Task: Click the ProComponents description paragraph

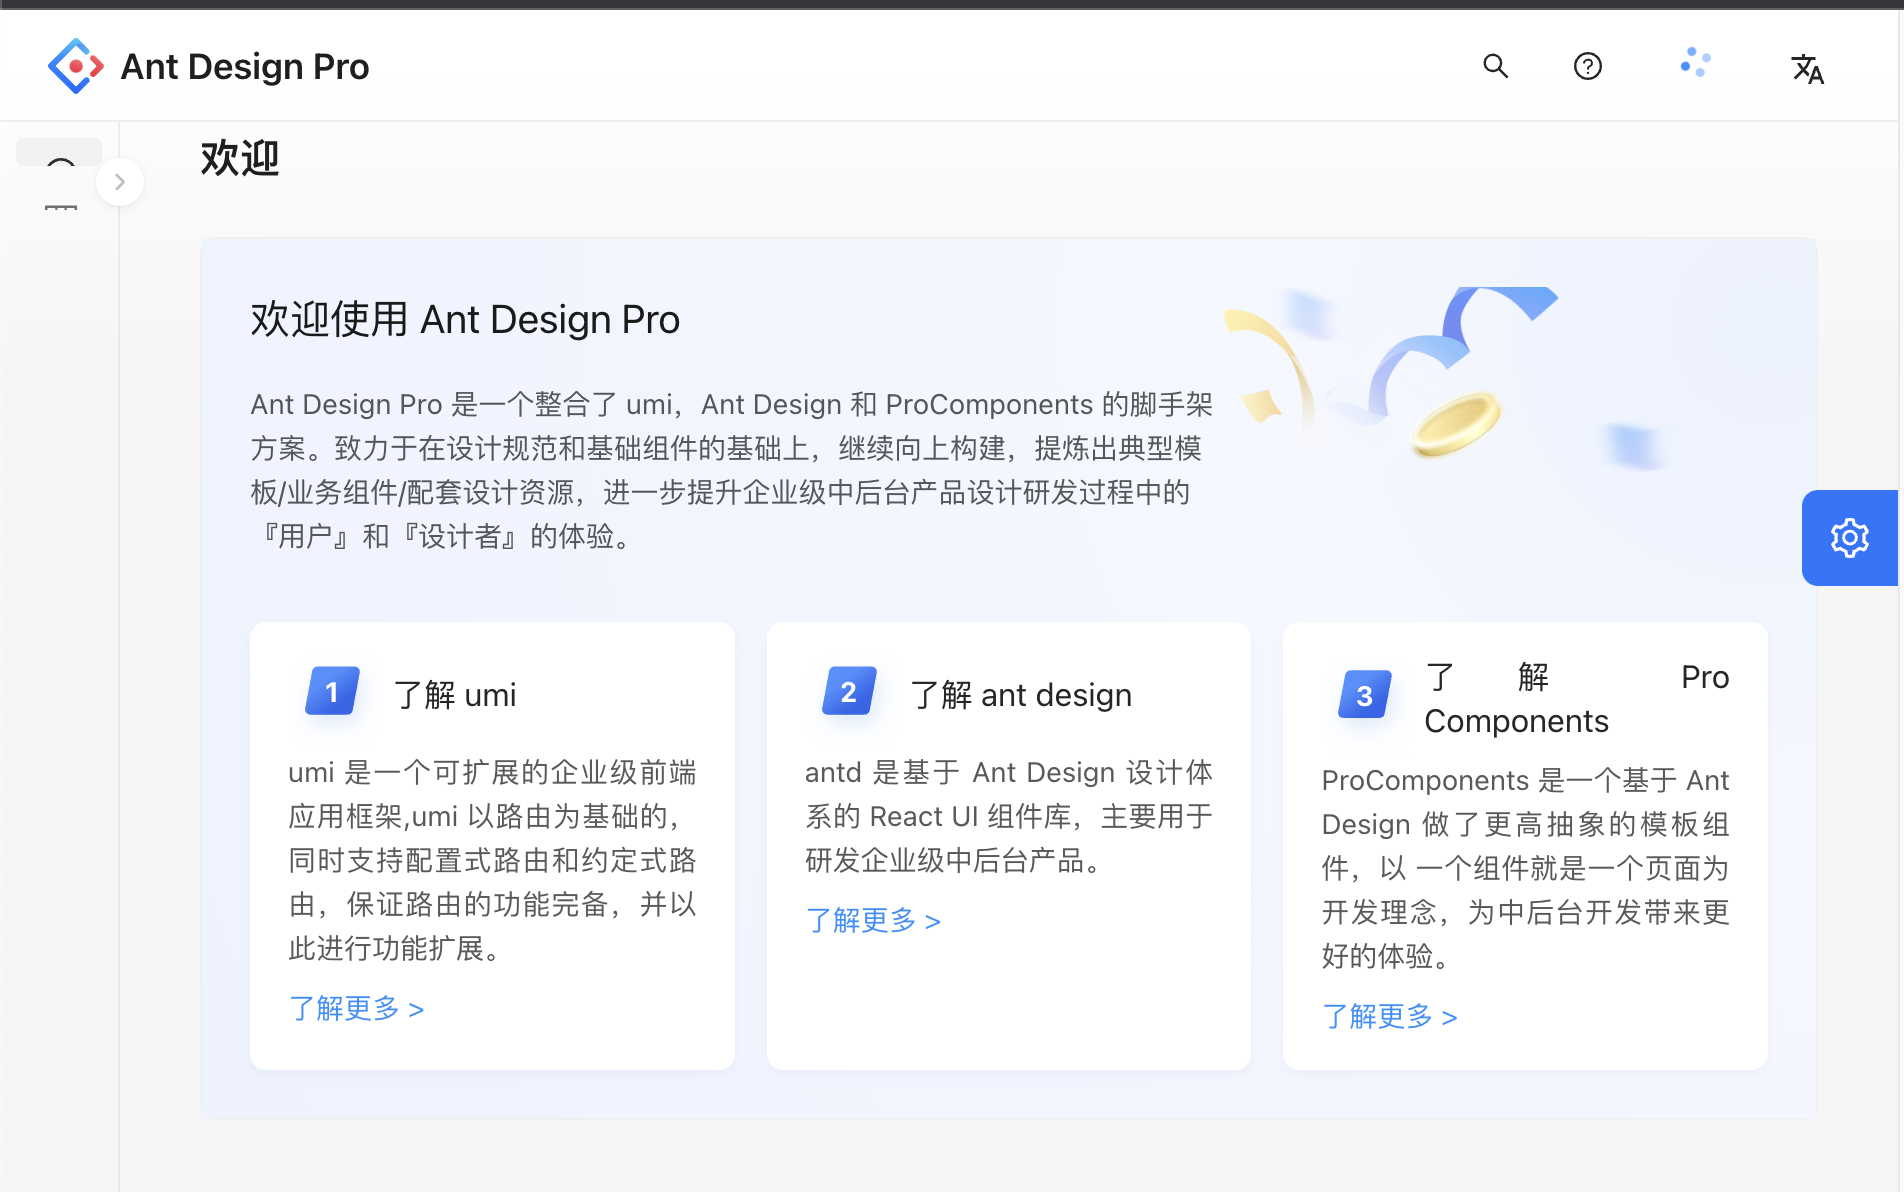Action: (x=1526, y=868)
